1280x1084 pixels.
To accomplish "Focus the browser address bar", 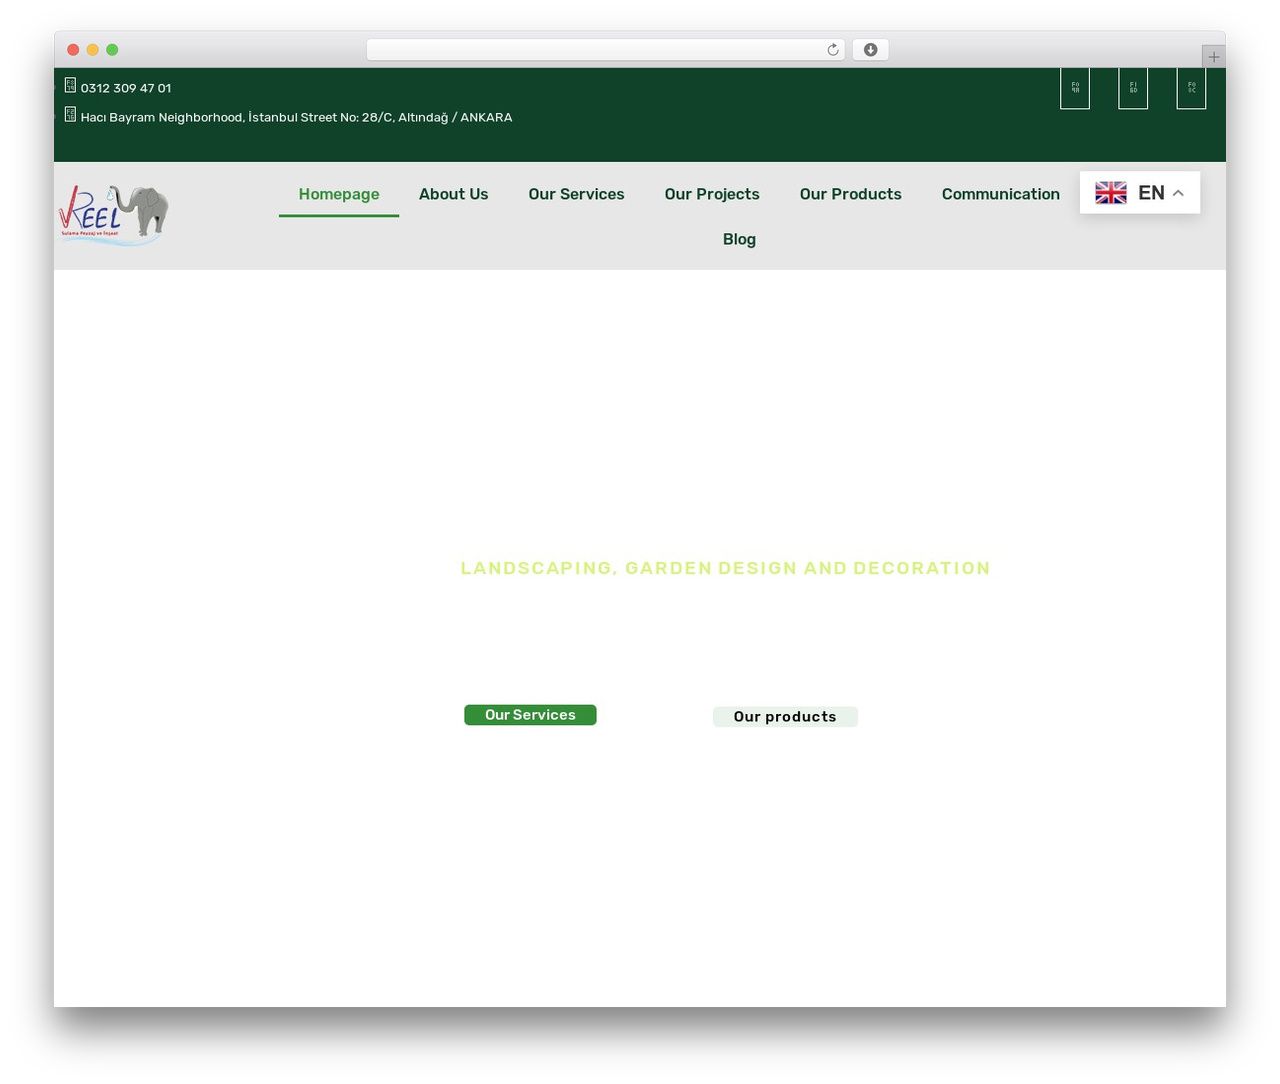I will coord(606,50).
